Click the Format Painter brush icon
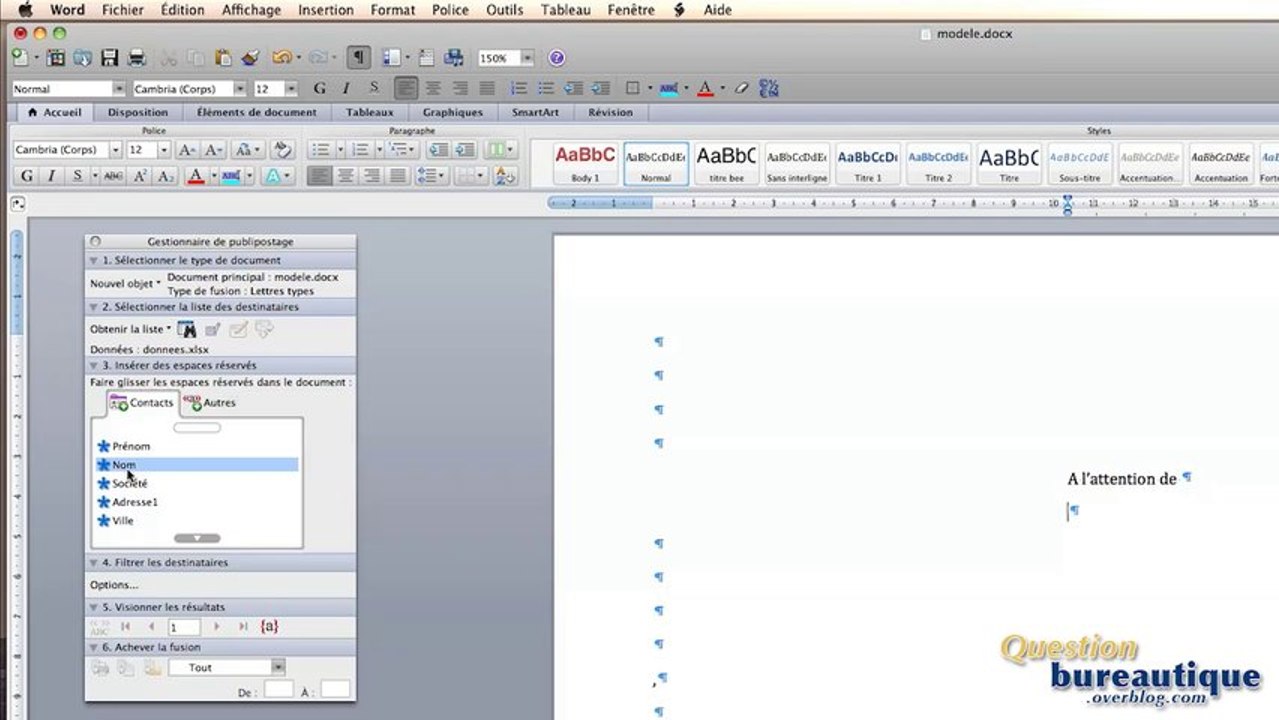This screenshot has height=720, width=1279. click(x=250, y=58)
